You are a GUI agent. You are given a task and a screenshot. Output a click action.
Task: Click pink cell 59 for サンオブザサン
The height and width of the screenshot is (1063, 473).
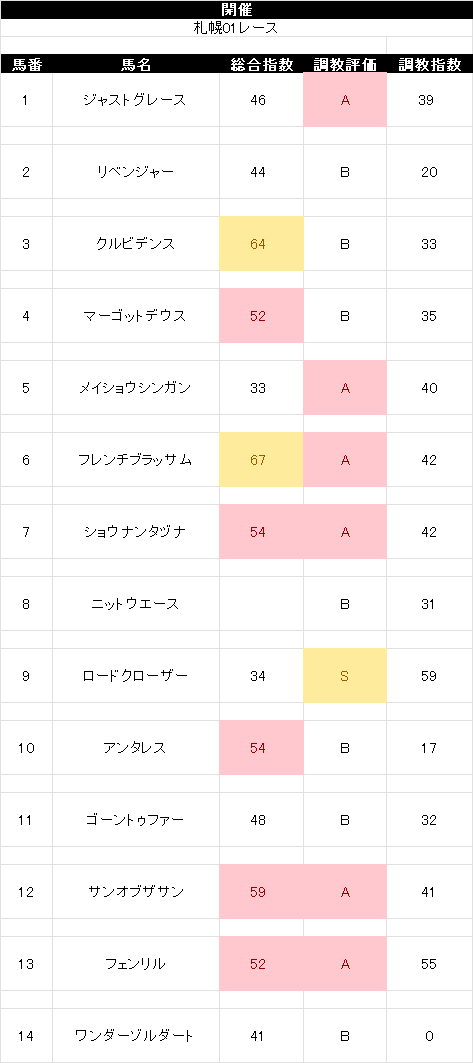point(262,892)
